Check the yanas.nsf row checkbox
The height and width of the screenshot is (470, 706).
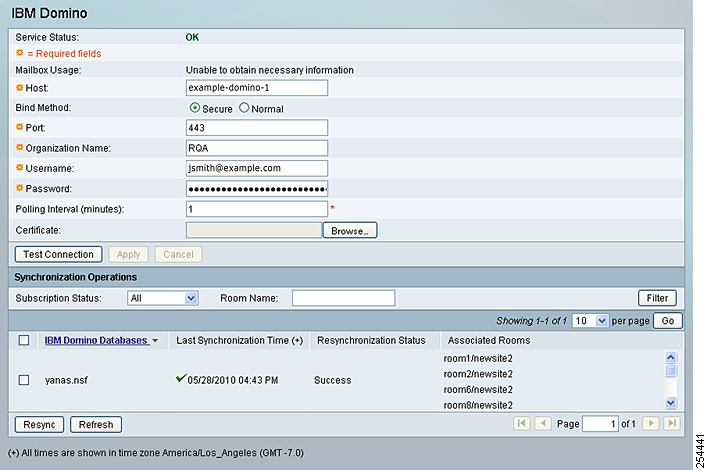tap(24, 380)
